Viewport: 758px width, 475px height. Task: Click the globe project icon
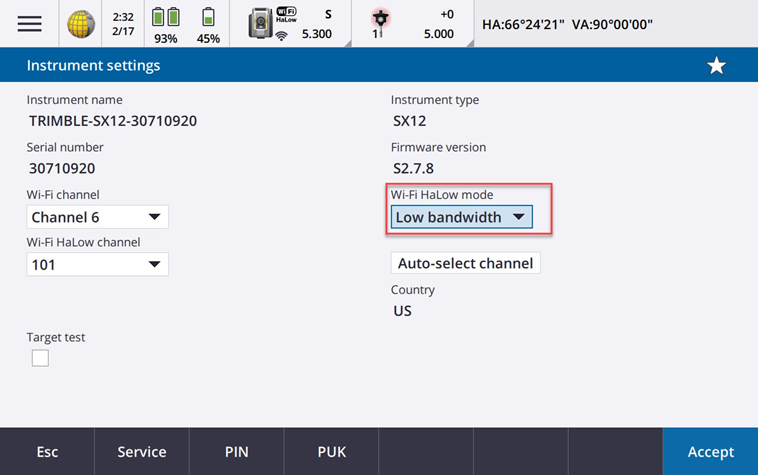[x=81, y=24]
